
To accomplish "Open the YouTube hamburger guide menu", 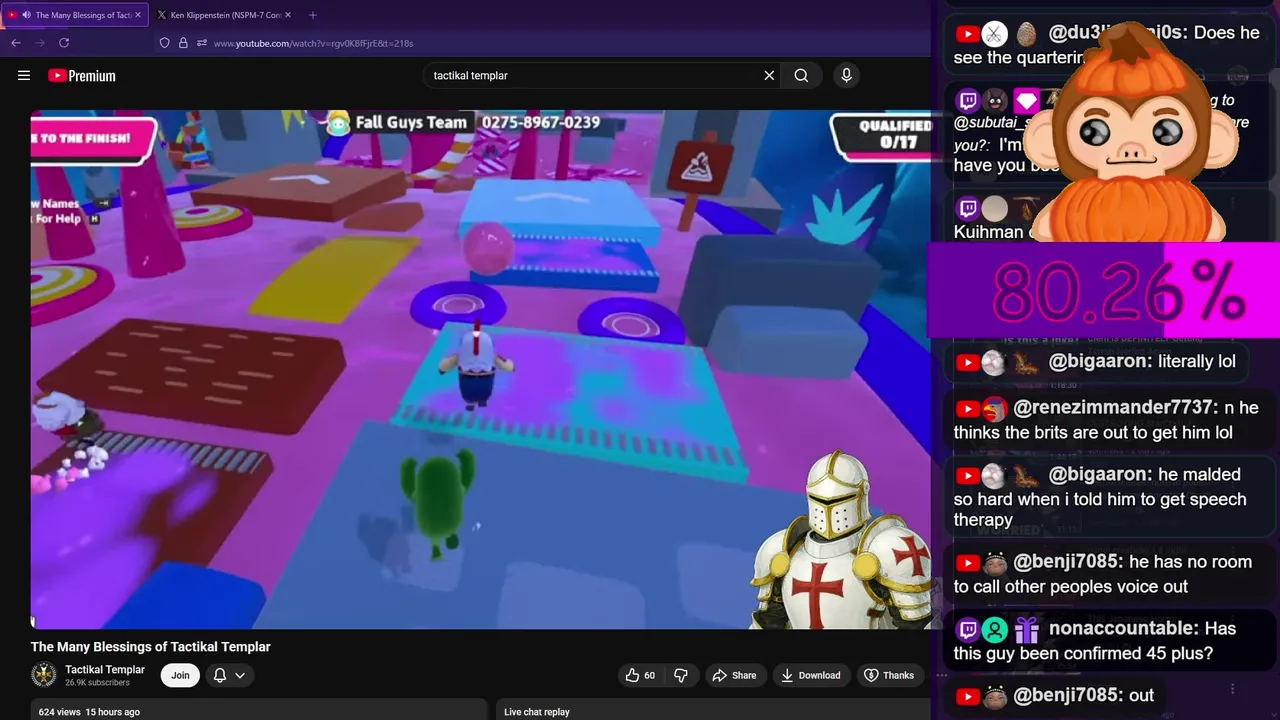I will pos(24,75).
